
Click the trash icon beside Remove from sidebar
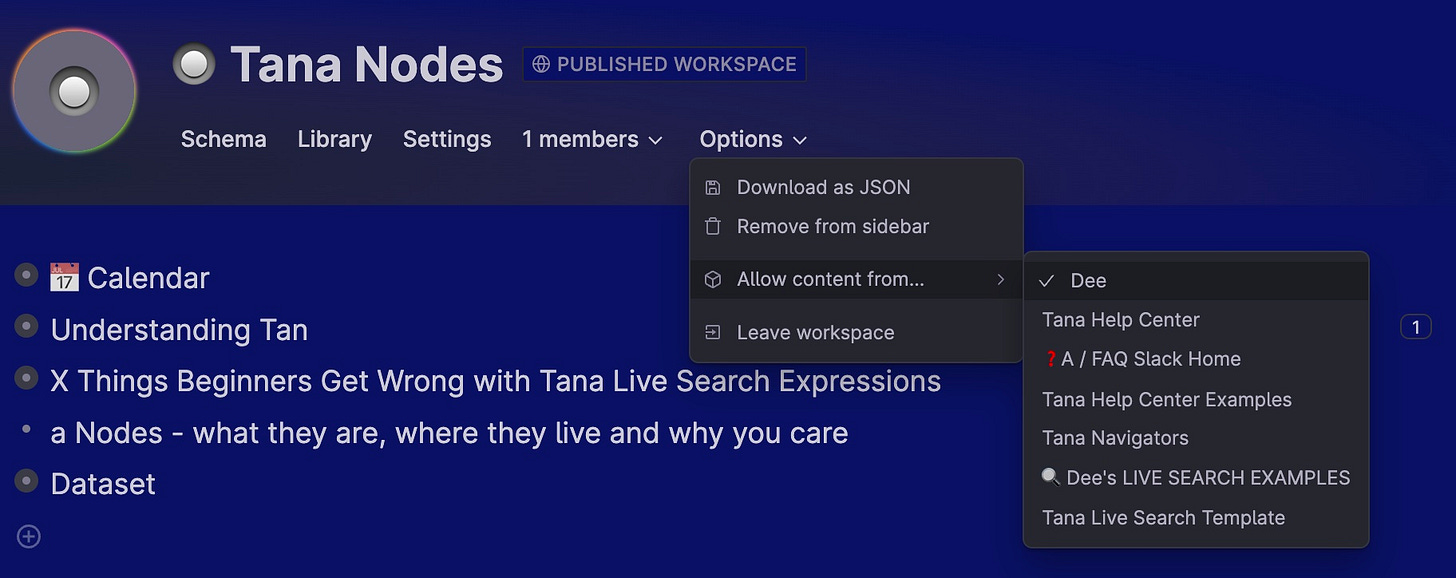pyautogui.click(x=713, y=227)
